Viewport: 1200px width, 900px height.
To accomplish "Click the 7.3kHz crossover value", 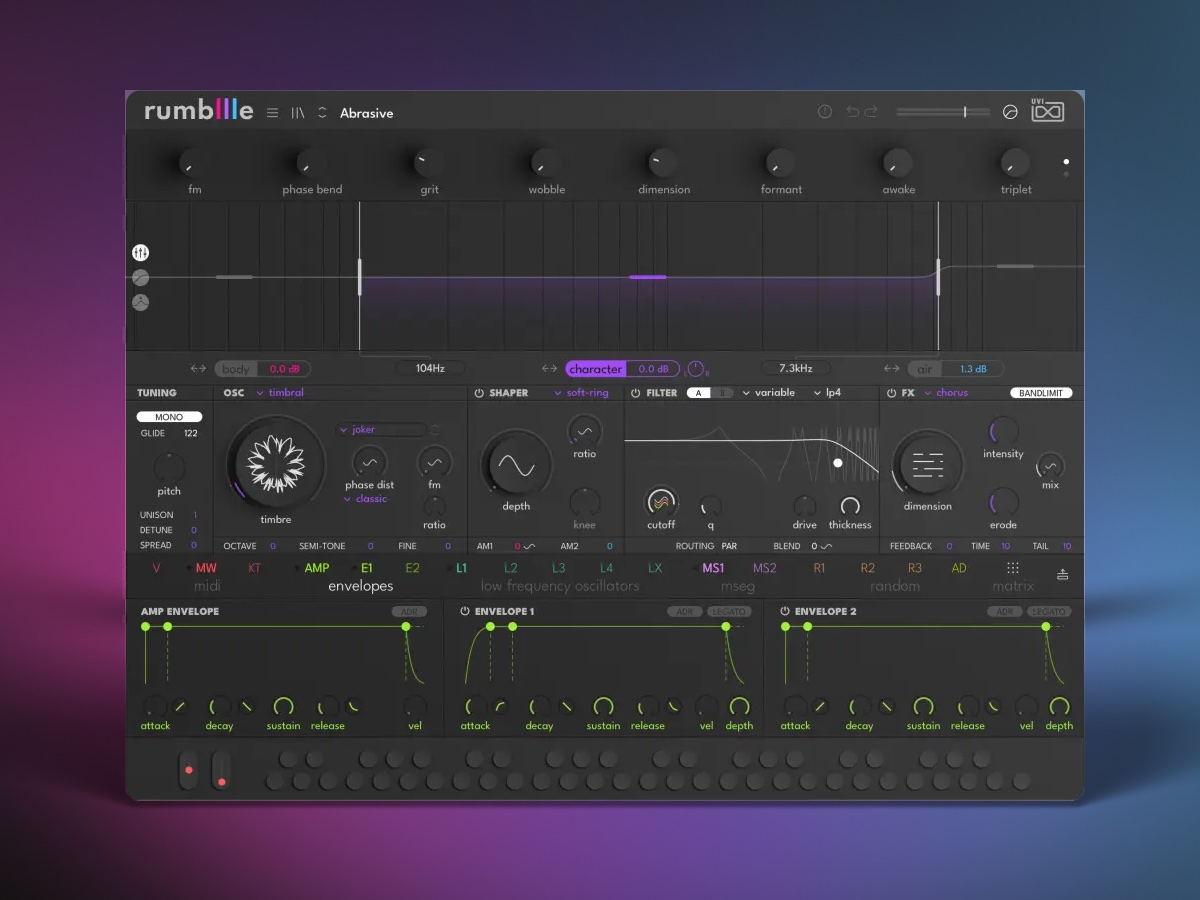I will (x=795, y=368).
